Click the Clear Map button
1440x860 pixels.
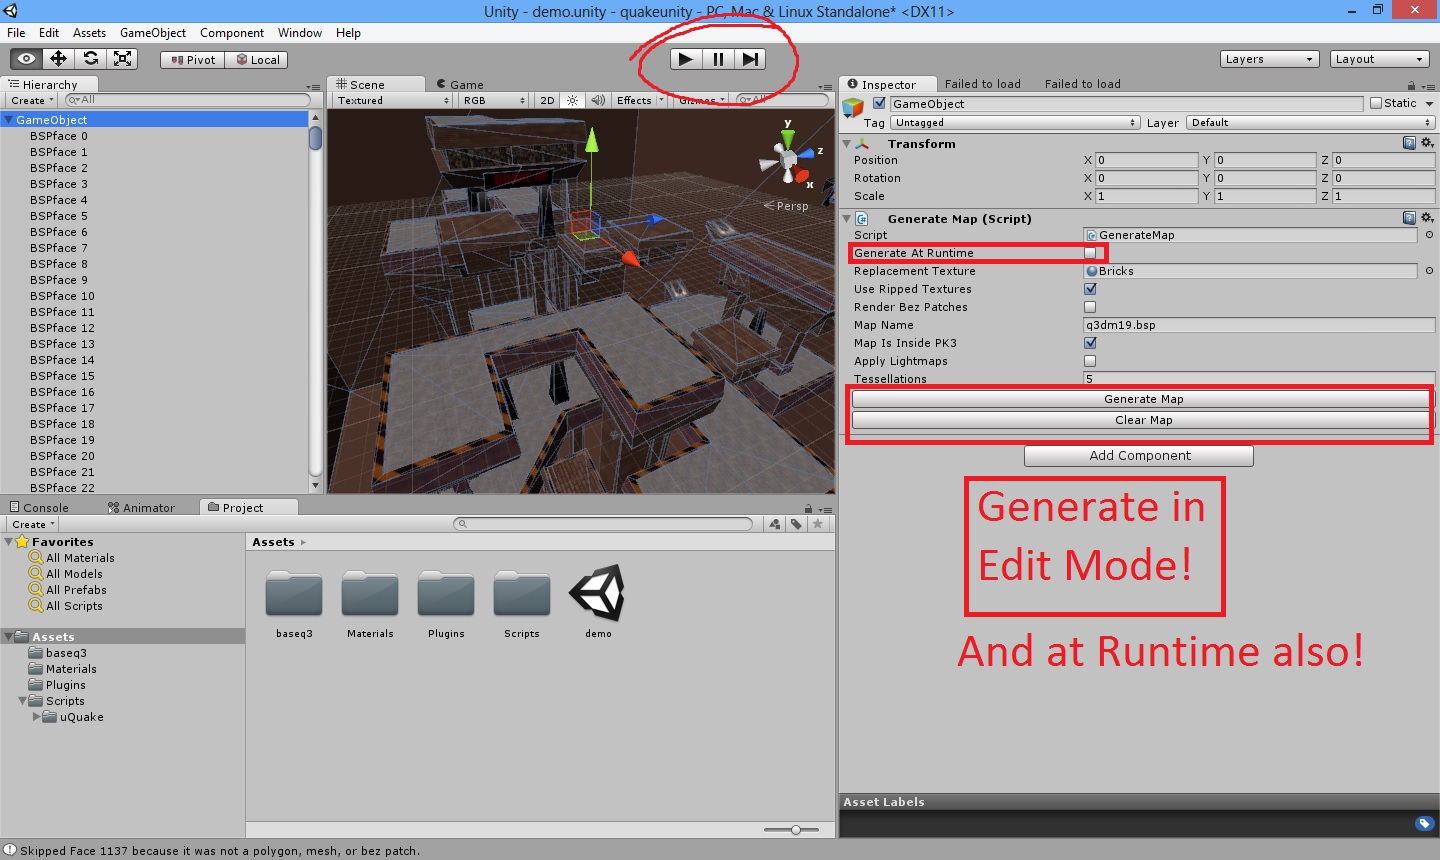(x=1143, y=420)
